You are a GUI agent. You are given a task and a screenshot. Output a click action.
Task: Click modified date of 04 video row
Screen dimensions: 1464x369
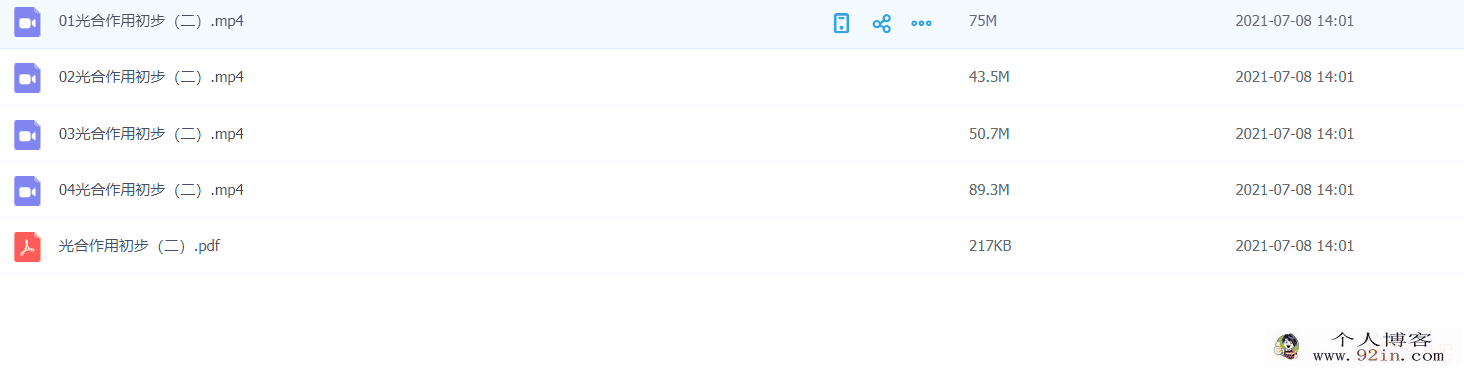pos(1294,189)
